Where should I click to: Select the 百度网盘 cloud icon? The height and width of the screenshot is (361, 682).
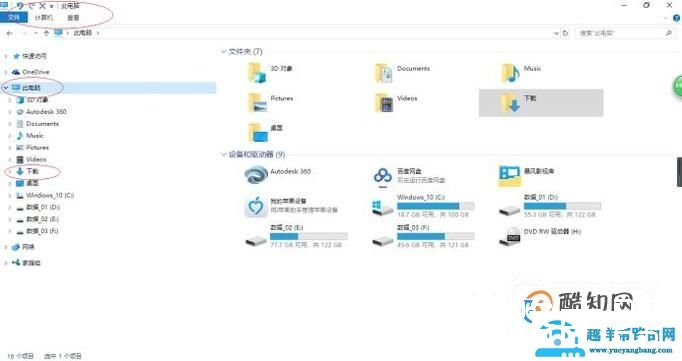383,176
